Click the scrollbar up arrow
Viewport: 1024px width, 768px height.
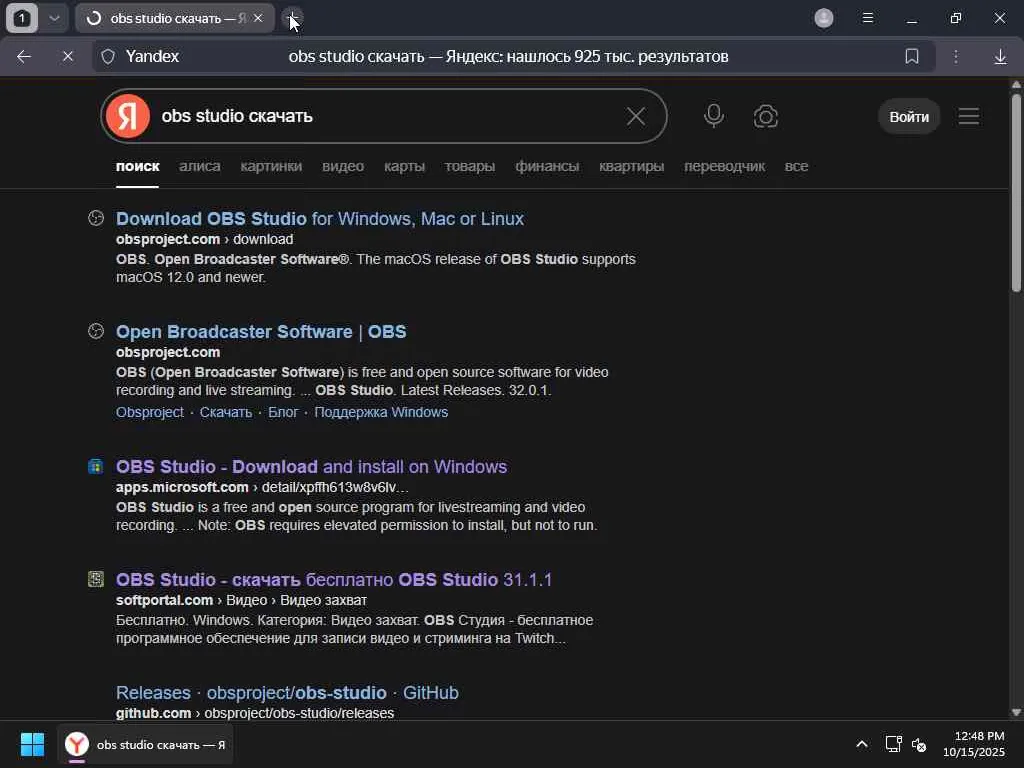pyautogui.click(x=1016, y=84)
